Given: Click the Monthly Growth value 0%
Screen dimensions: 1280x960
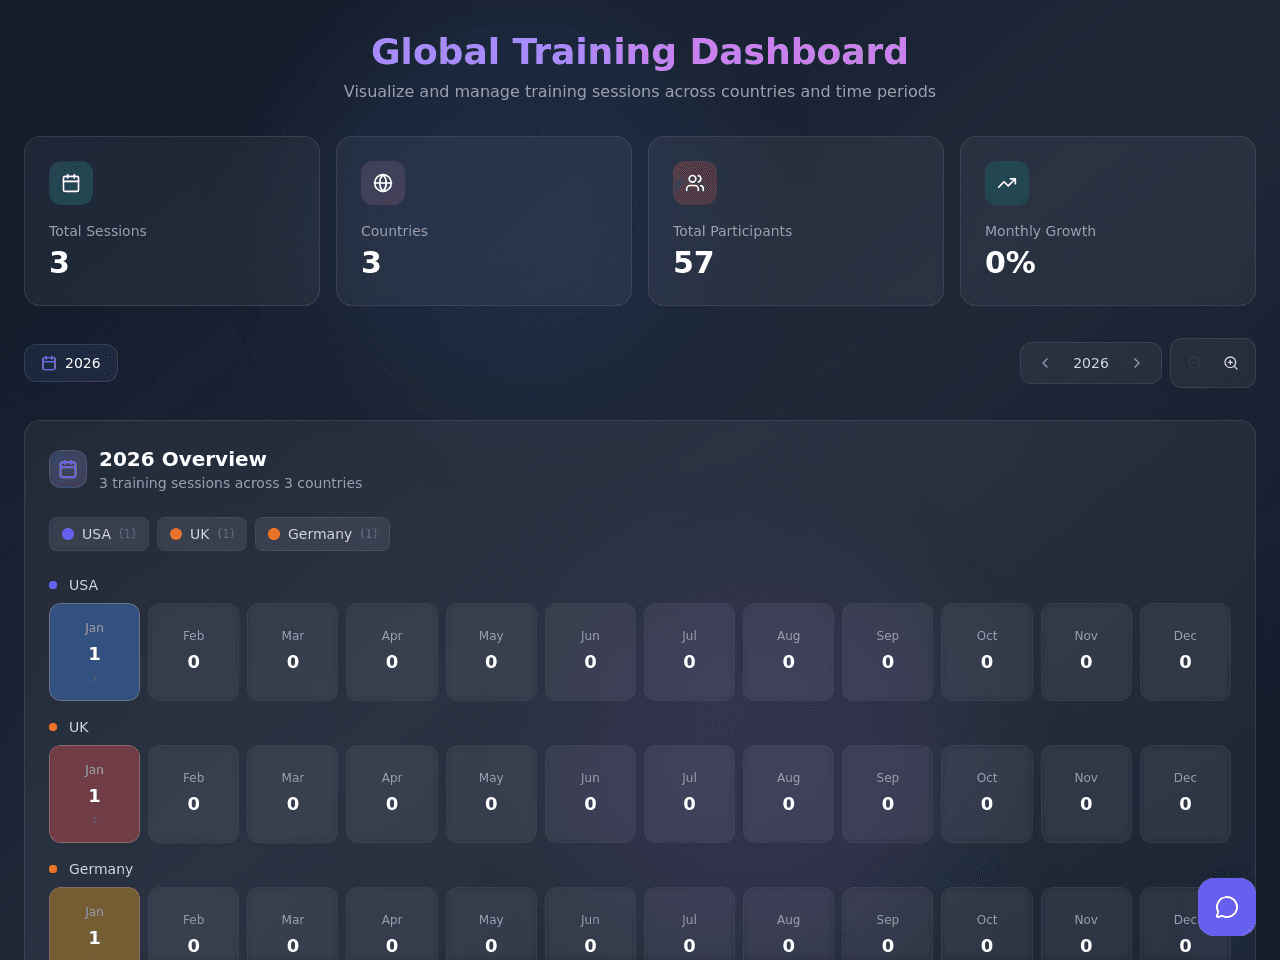Looking at the screenshot, I should click(x=1010, y=262).
